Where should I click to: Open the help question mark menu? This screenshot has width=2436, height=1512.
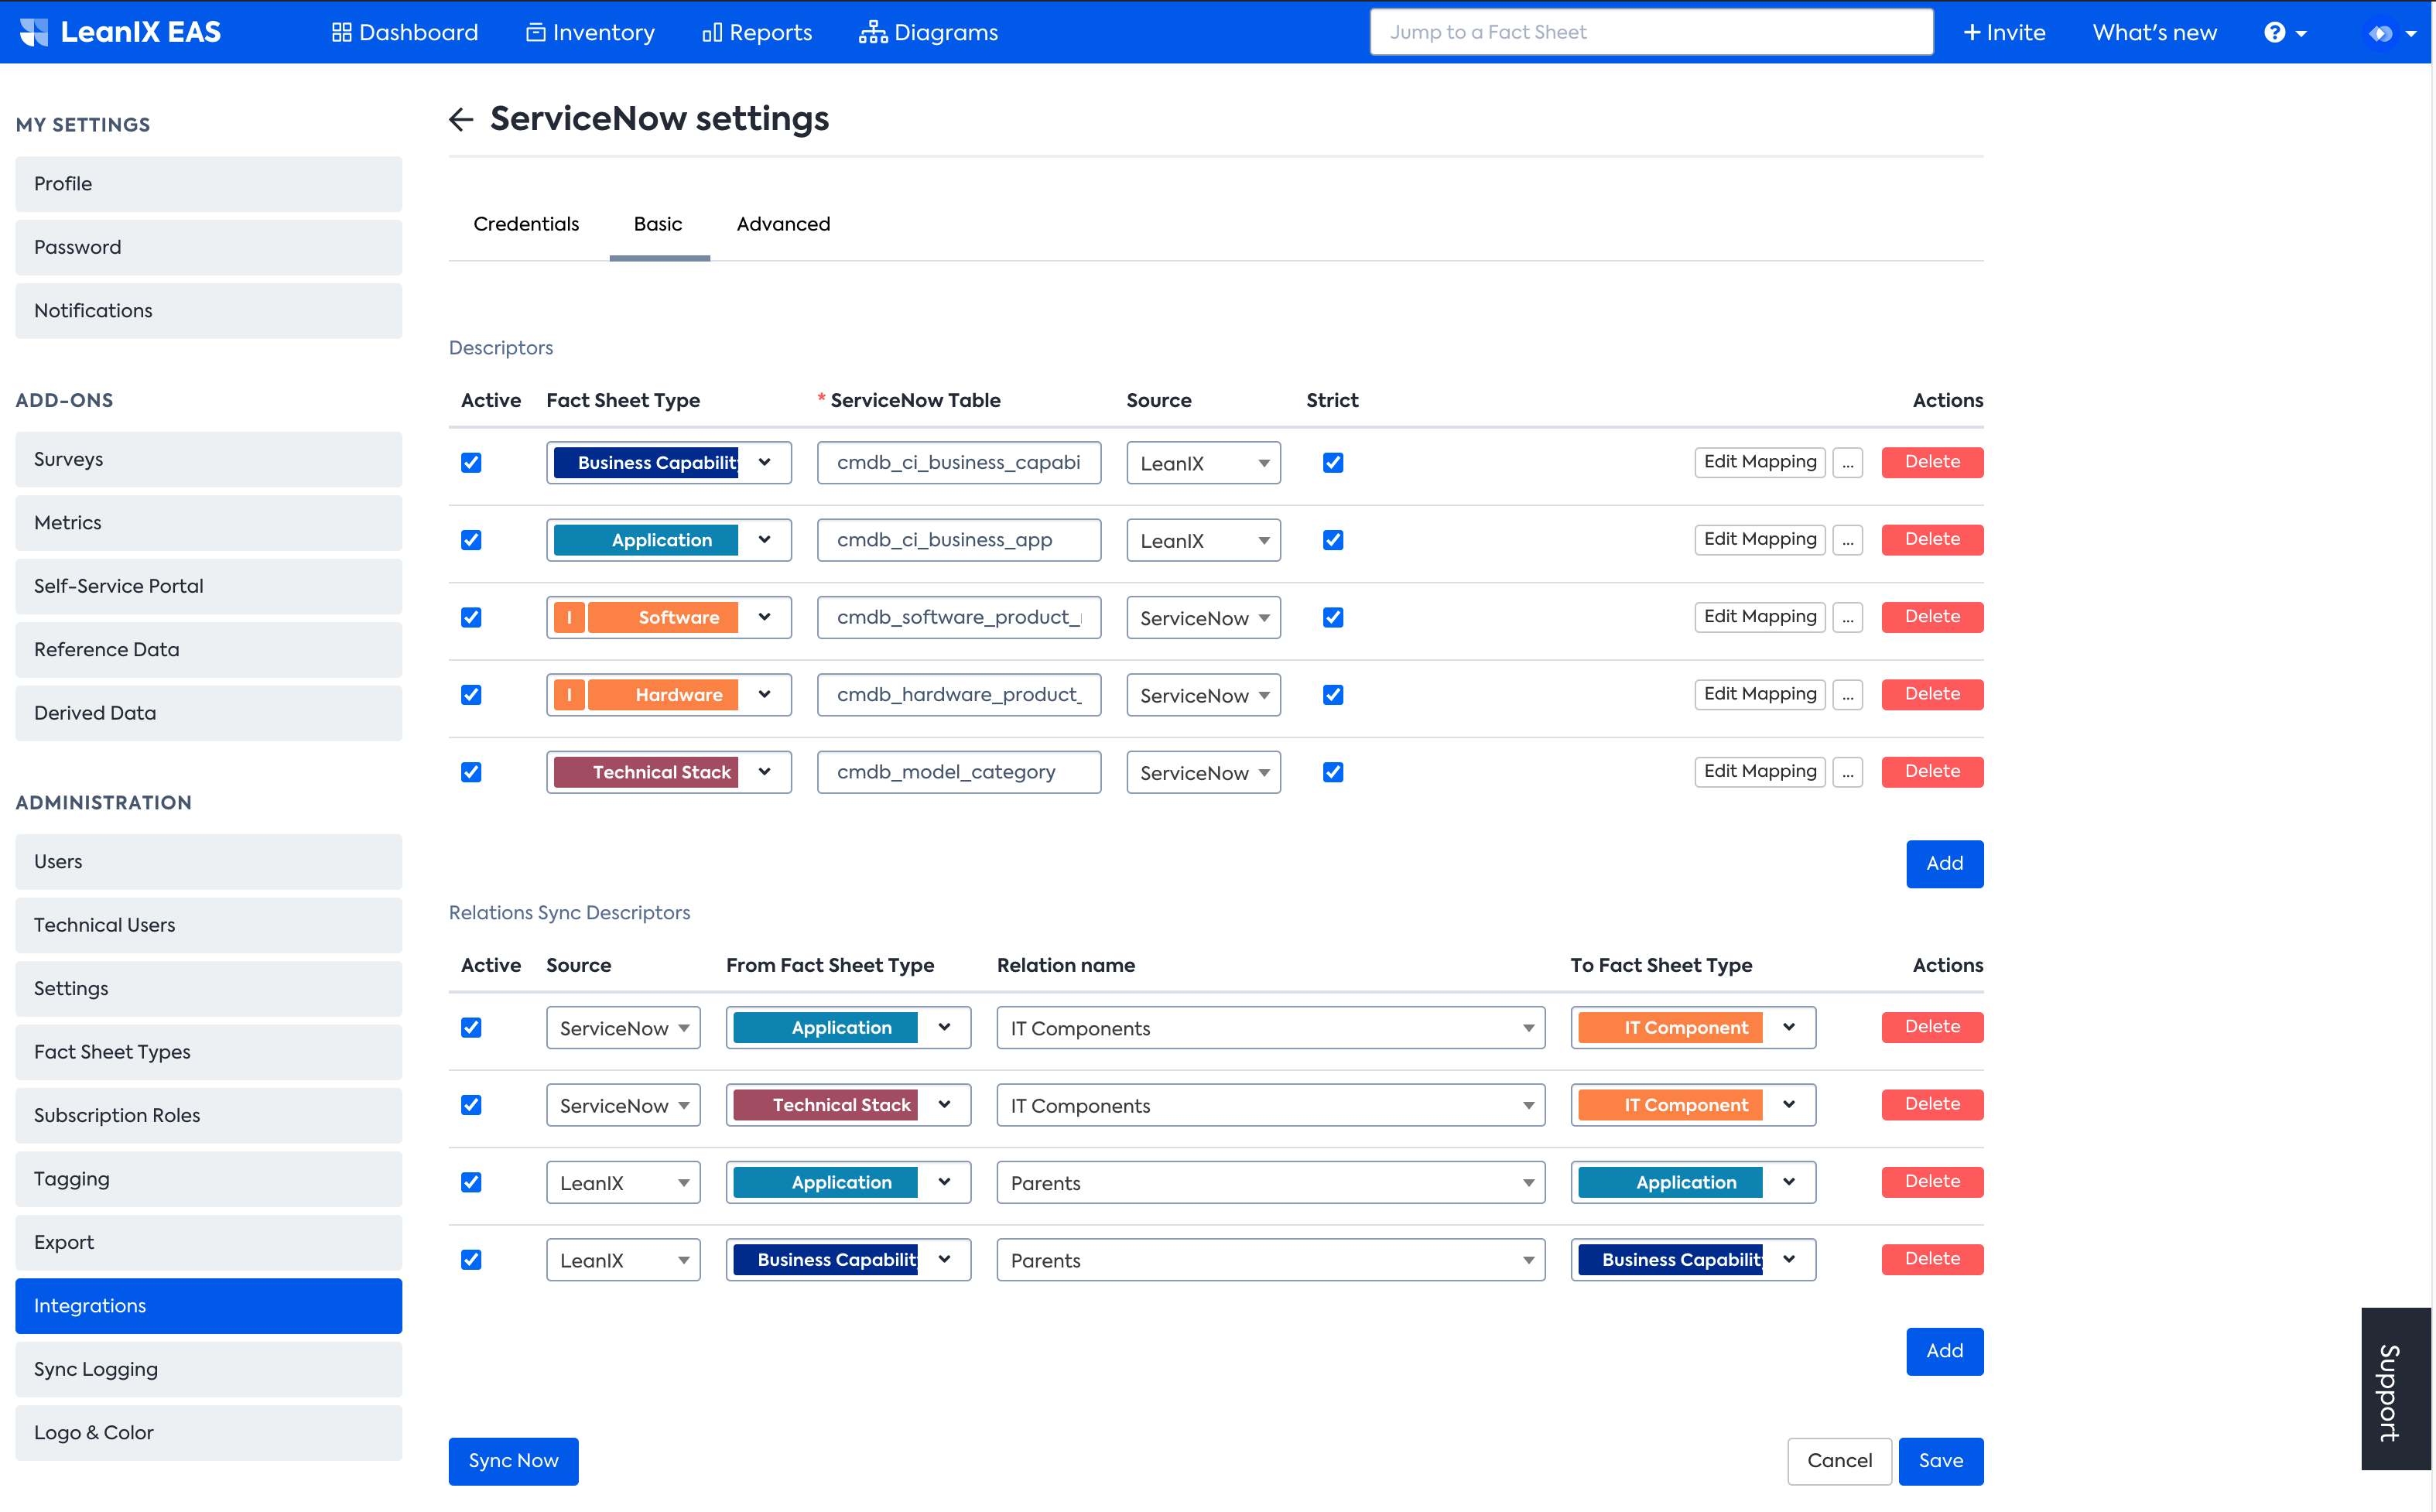2284,32
